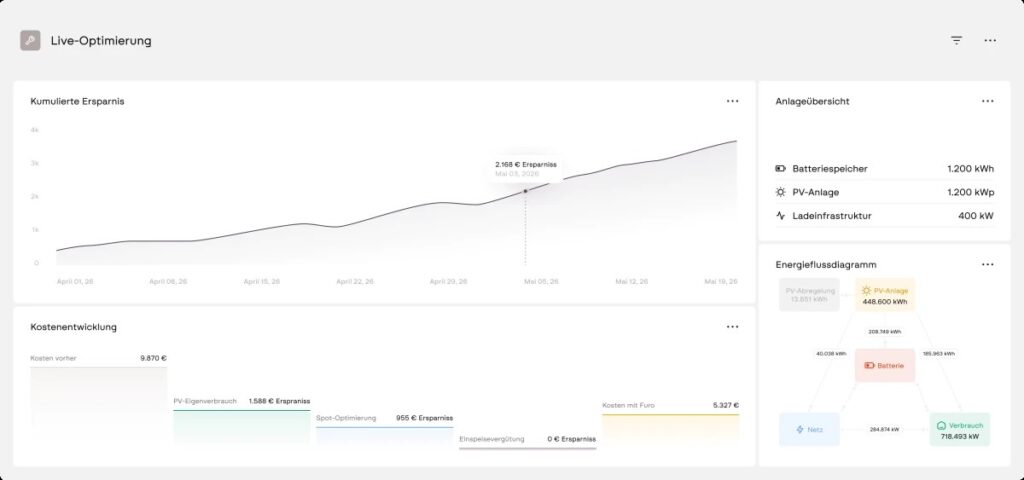Click the 40.036 kWh flow label
Image resolution: width=1024 pixels, height=480 pixels.
831,353
